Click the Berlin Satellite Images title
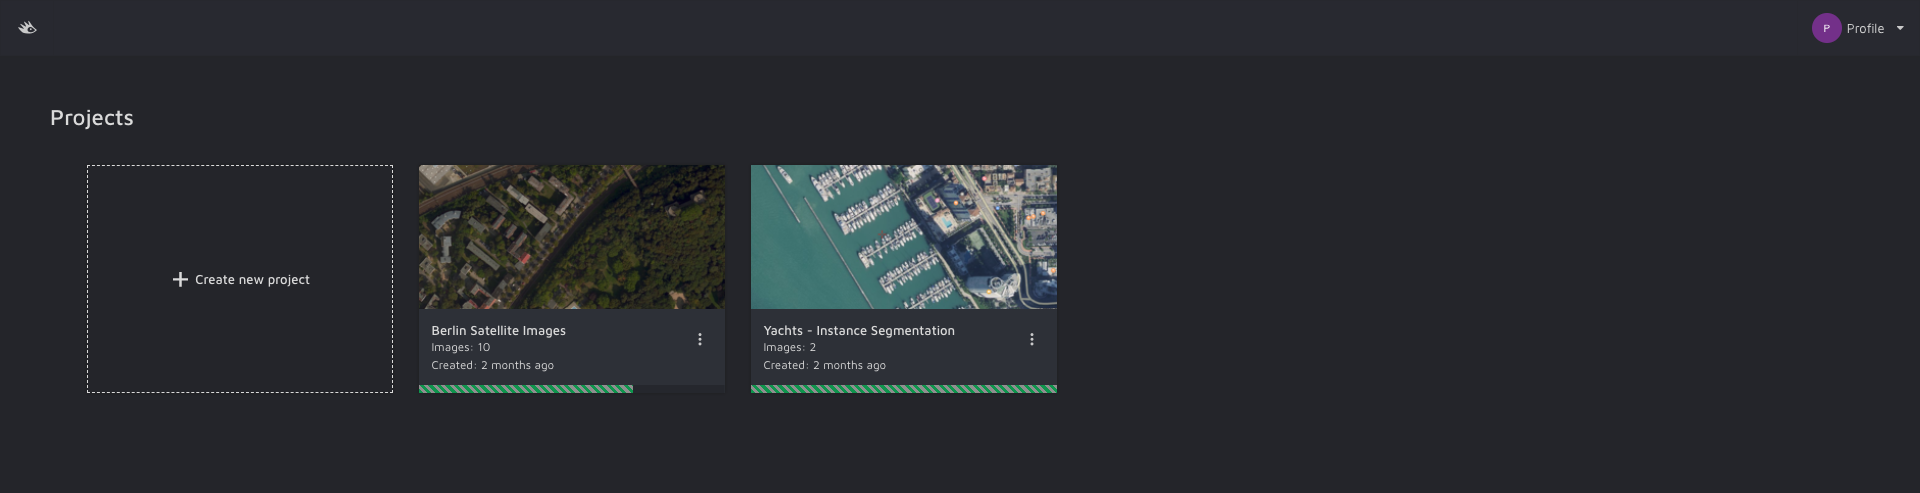Image resolution: width=1920 pixels, height=493 pixels. (x=498, y=331)
